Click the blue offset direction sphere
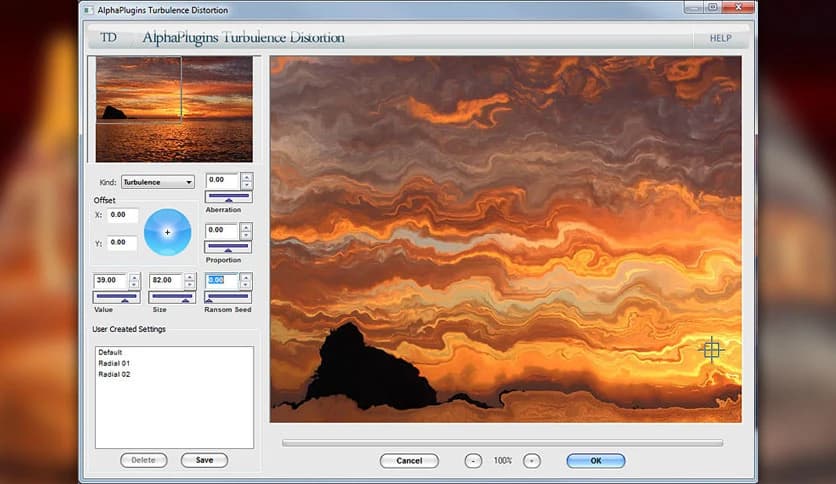836x484 pixels. (167, 232)
